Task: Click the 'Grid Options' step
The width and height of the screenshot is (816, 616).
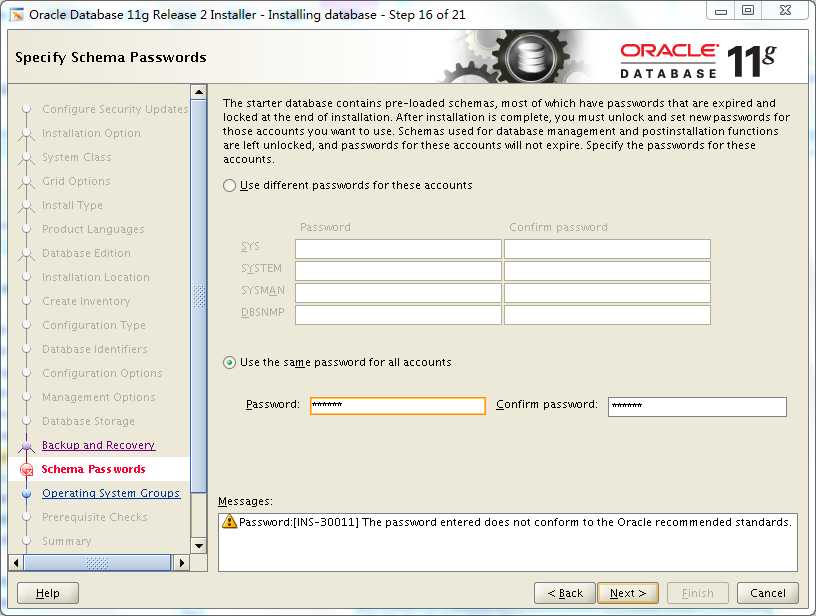Action: [x=76, y=181]
